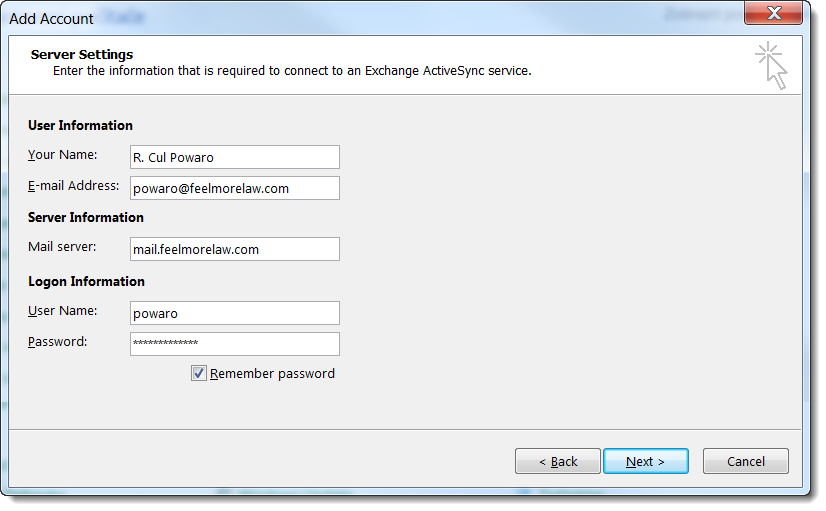Click the Mail server label
This screenshot has height=511, width=826.
62,247
